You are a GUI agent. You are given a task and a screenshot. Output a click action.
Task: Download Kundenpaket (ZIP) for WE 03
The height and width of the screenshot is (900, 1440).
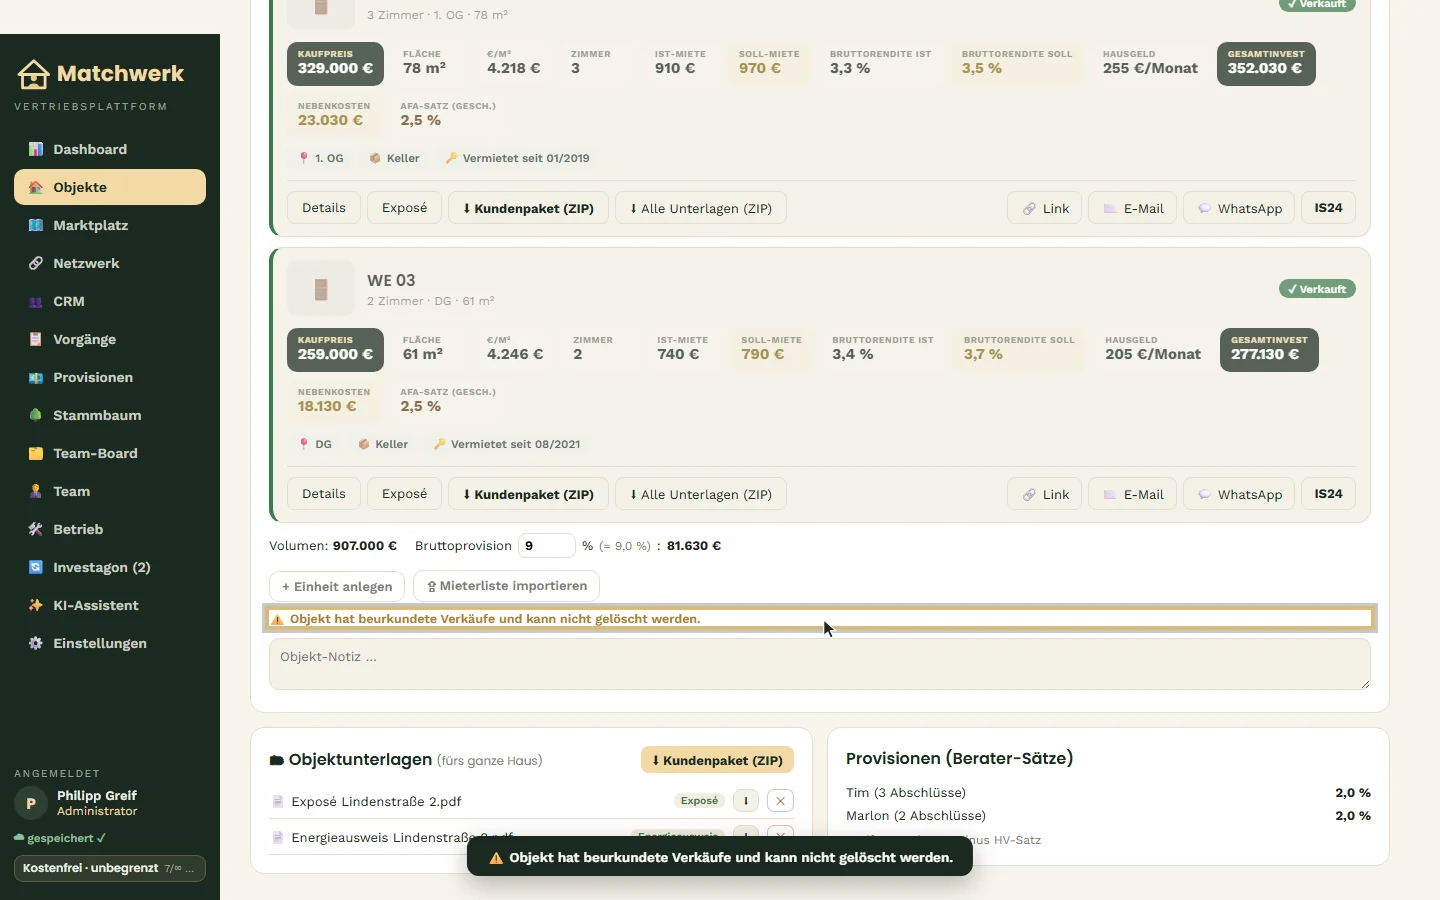coord(528,494)
